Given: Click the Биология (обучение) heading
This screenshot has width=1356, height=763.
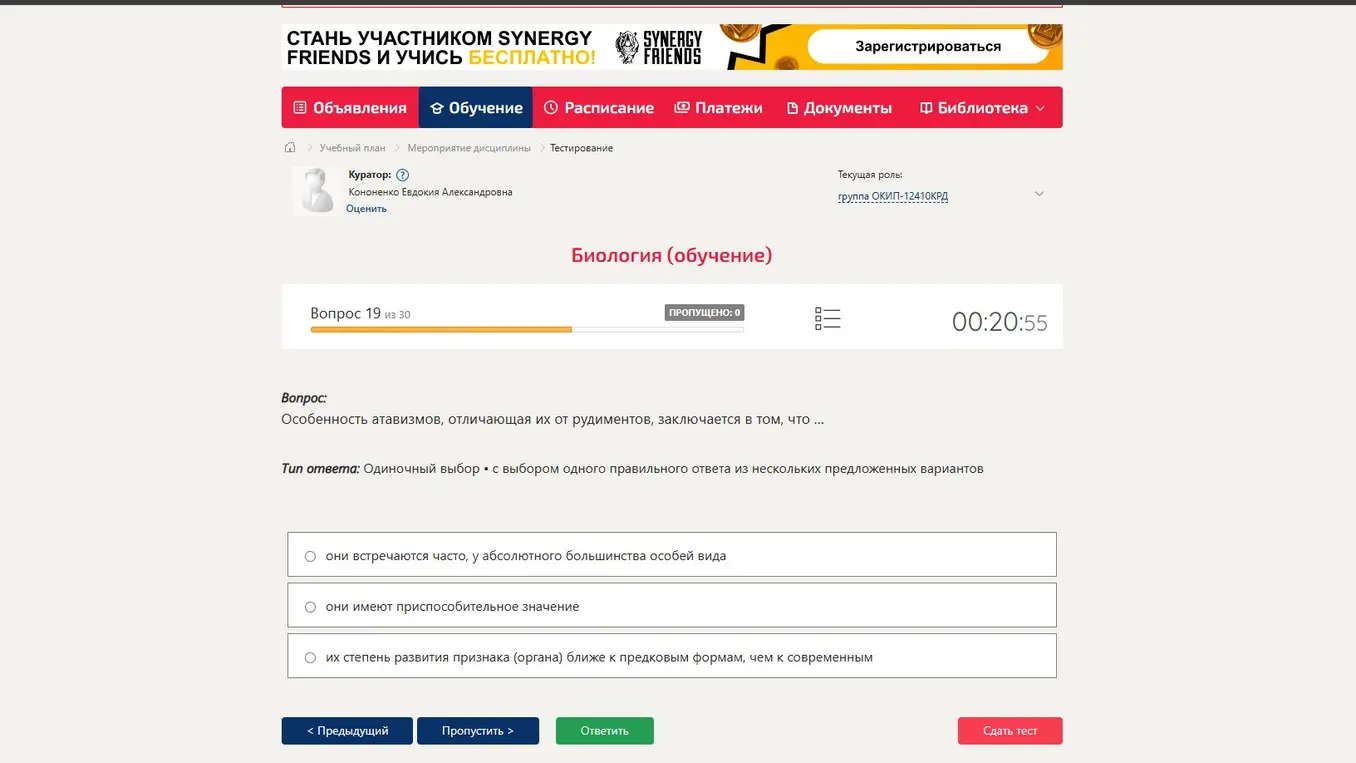Looking at the screenshot, I should pyautogui.click(x=672, y=255).
